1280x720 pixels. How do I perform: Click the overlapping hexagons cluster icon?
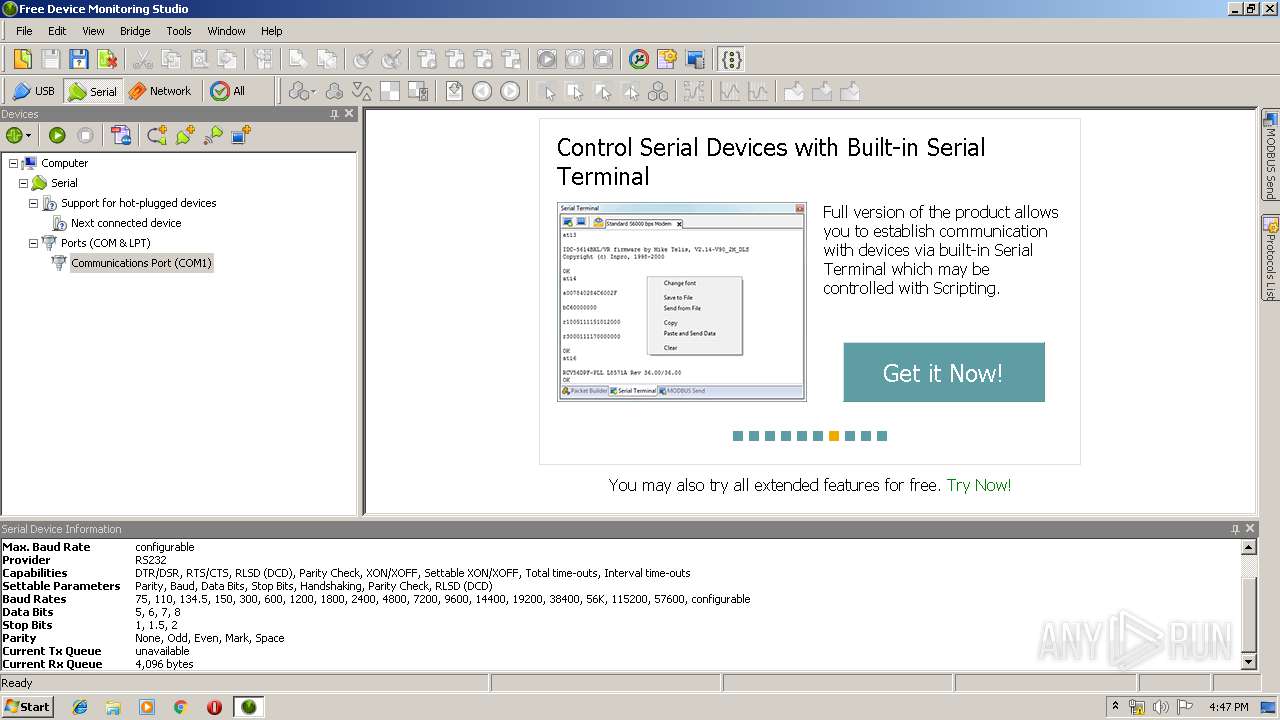(x=334, y=91)
